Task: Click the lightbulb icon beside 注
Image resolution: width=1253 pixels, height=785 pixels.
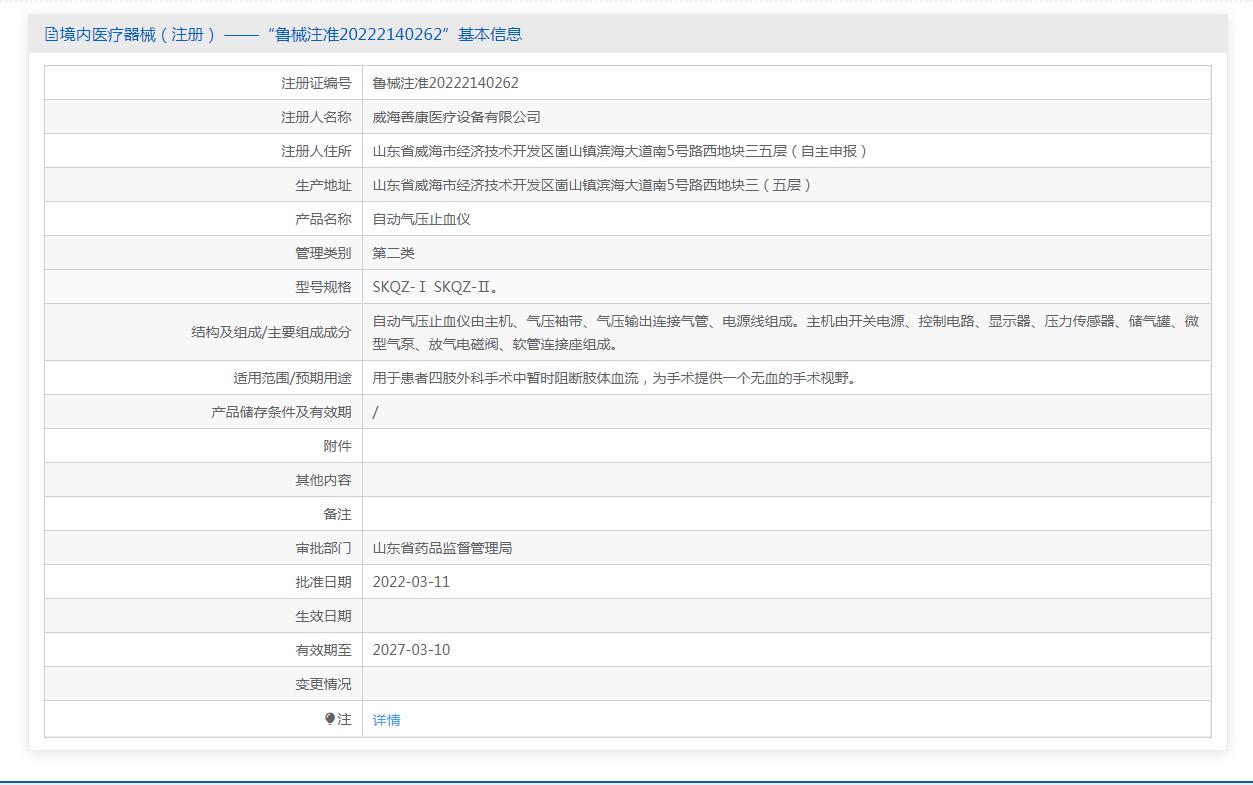Action: pyautogui.click(x=330, y=719)
